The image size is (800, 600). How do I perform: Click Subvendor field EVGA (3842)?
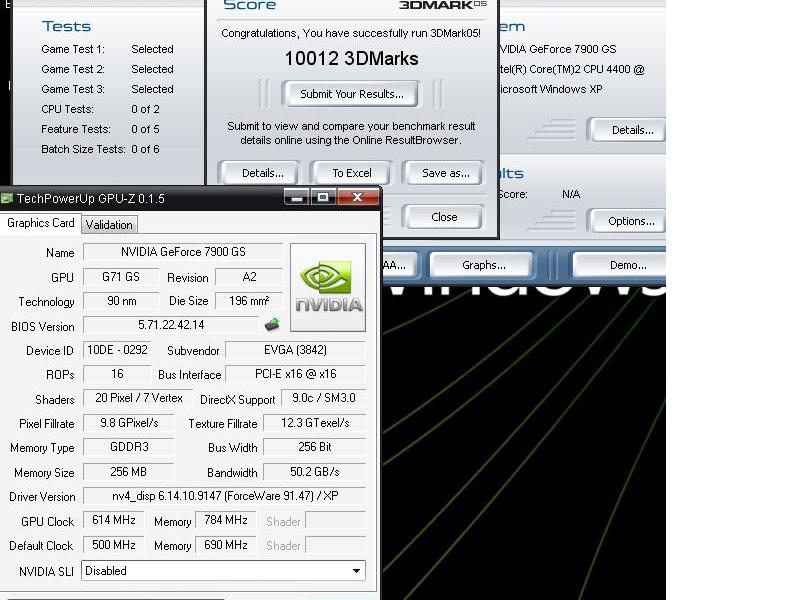(295, 350)
